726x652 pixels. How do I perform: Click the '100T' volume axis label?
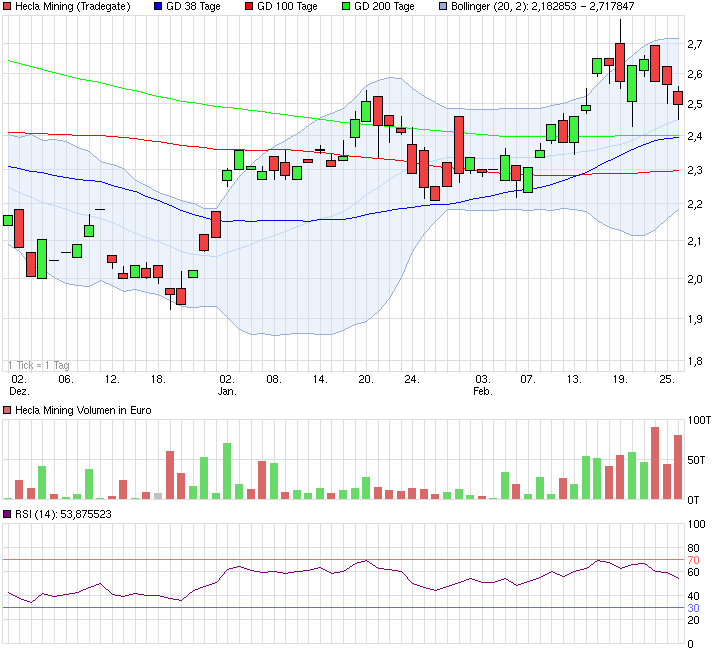pyautogui.click(x=699, y=420)
